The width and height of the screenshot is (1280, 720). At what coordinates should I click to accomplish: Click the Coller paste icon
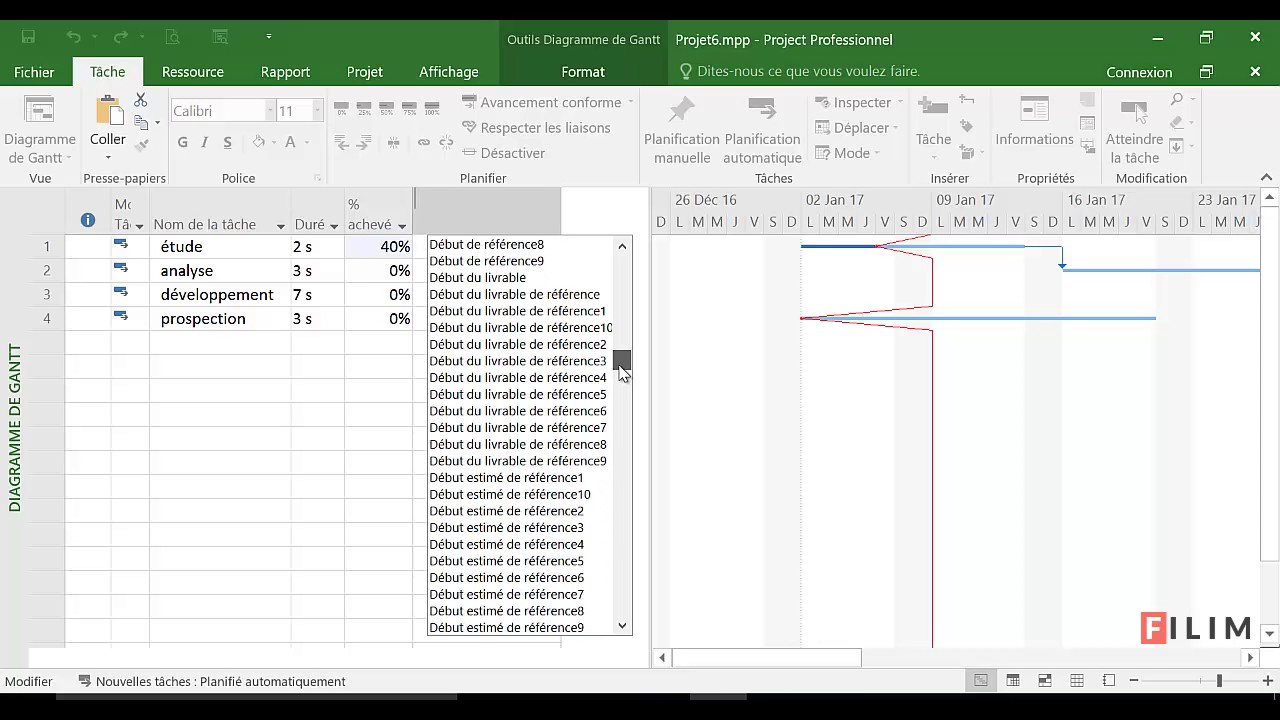108,112
